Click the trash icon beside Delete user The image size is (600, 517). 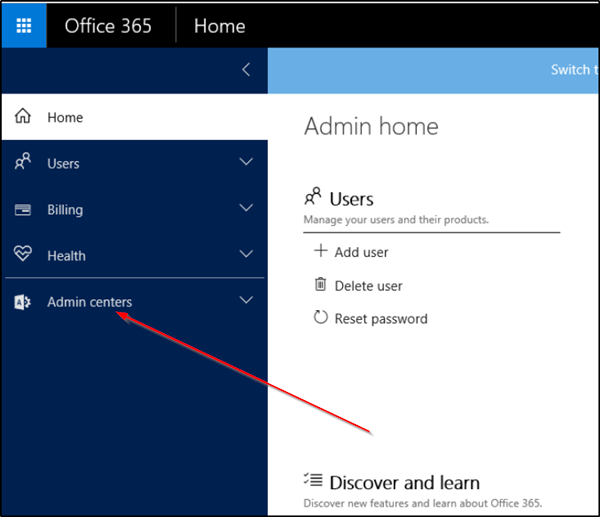tap(320, 284)
